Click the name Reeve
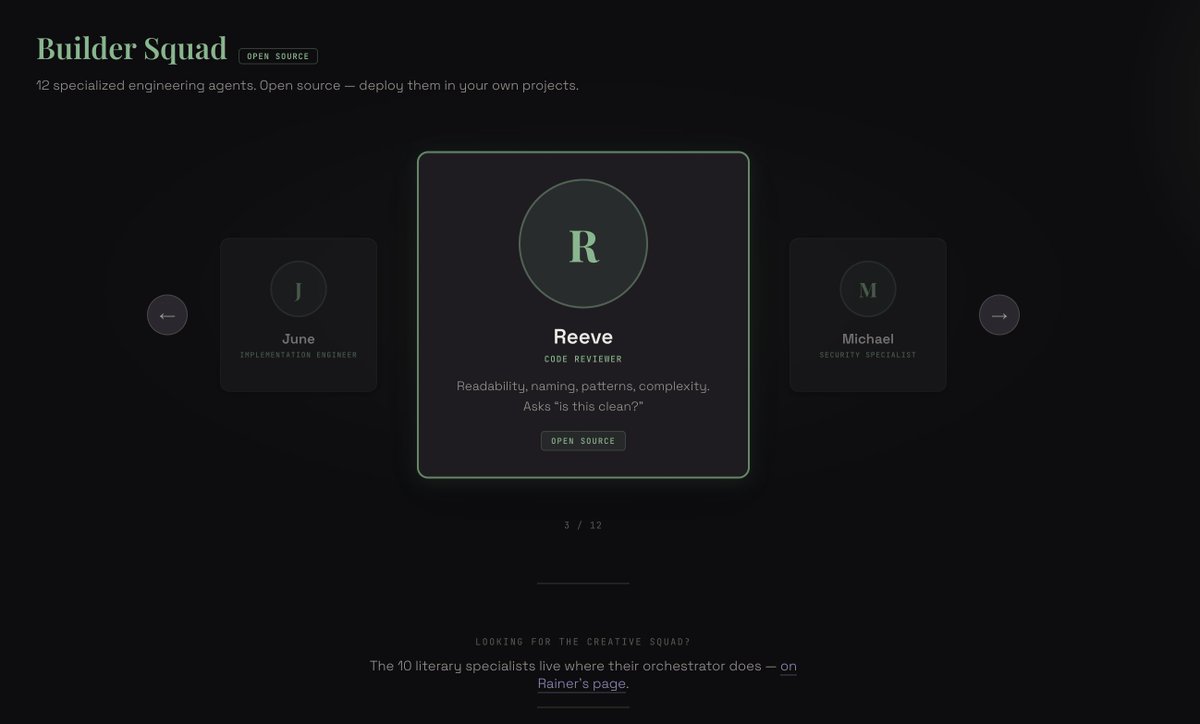1200x724 pixels. [583, 337]
